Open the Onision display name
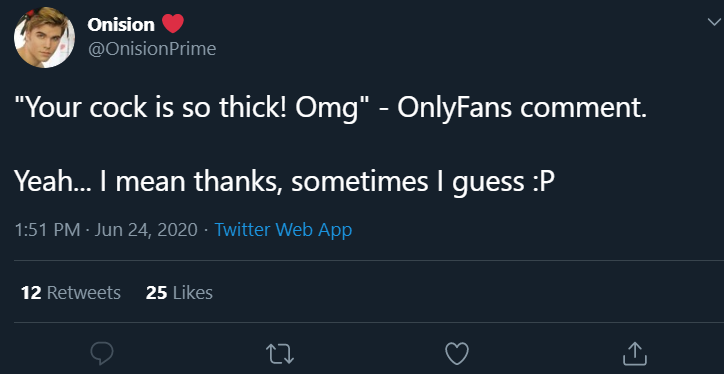 (121, 25)
